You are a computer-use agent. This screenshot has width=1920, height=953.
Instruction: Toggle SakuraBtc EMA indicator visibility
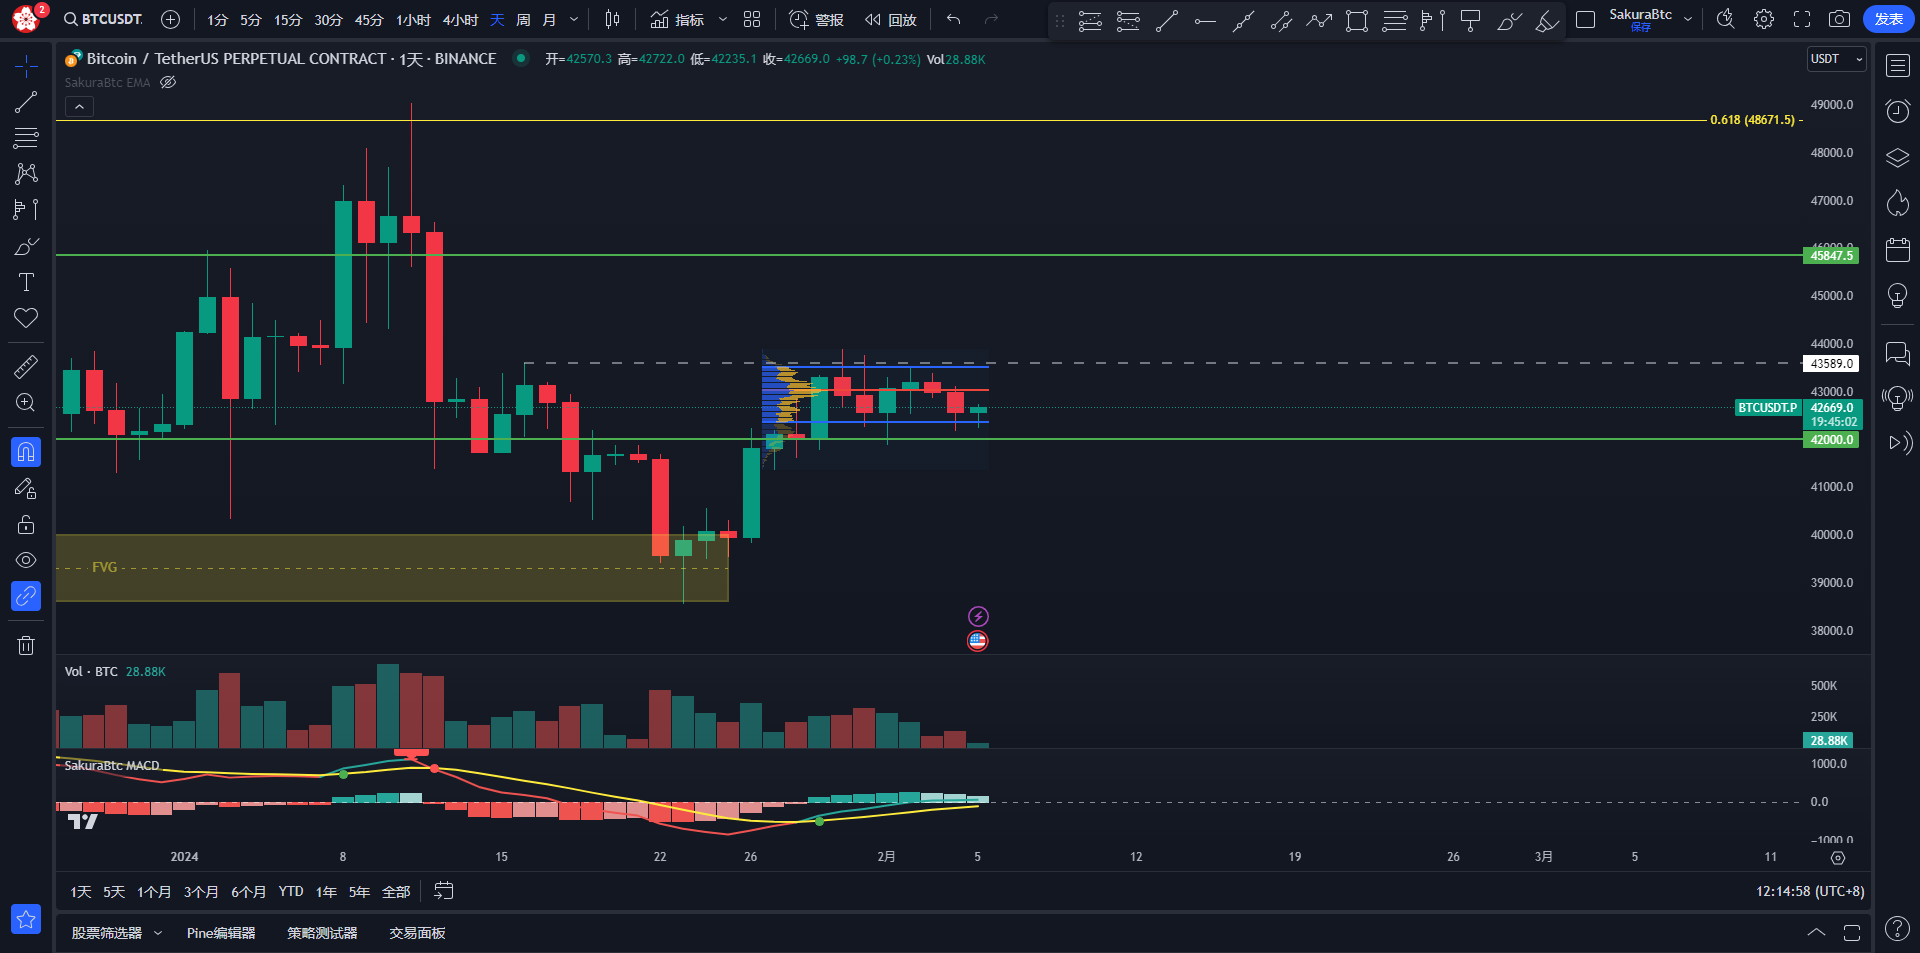pos(168,82)
